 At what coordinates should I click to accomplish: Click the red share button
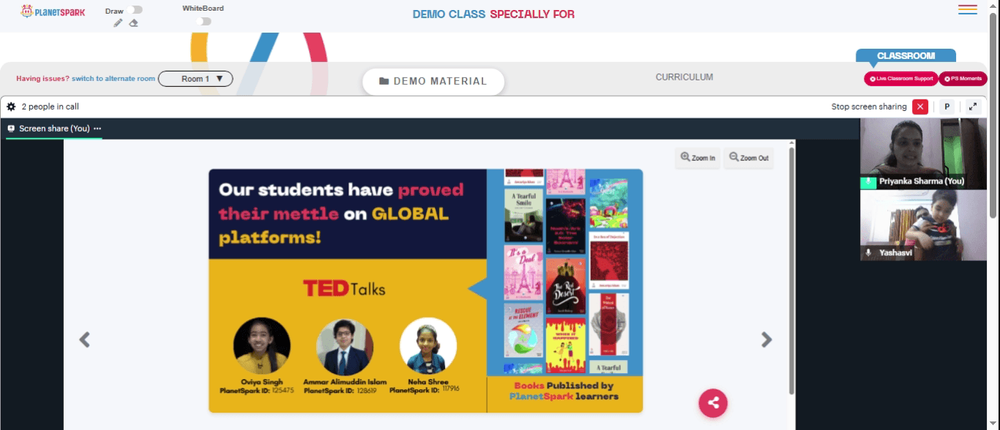coord(713,403)
